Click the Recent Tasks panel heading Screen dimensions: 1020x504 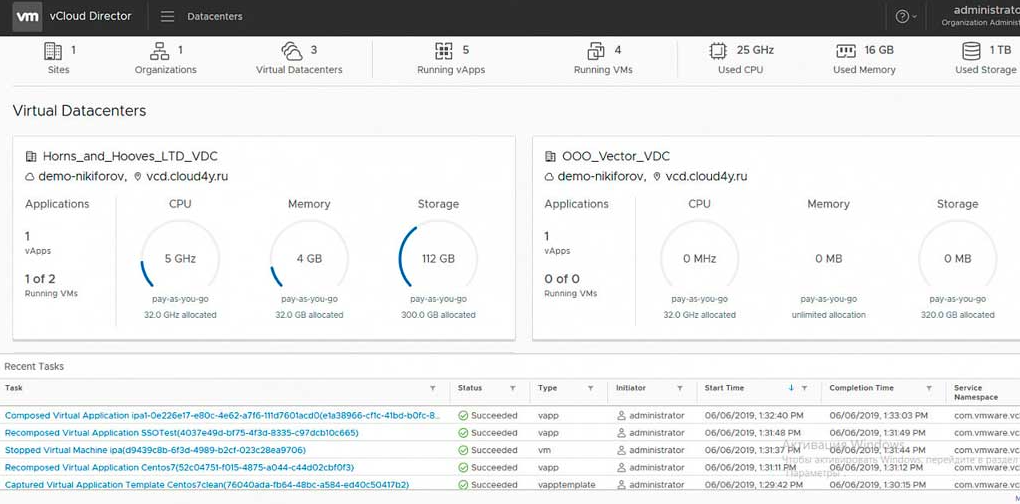pyautogui.click(x=34, y=366)
